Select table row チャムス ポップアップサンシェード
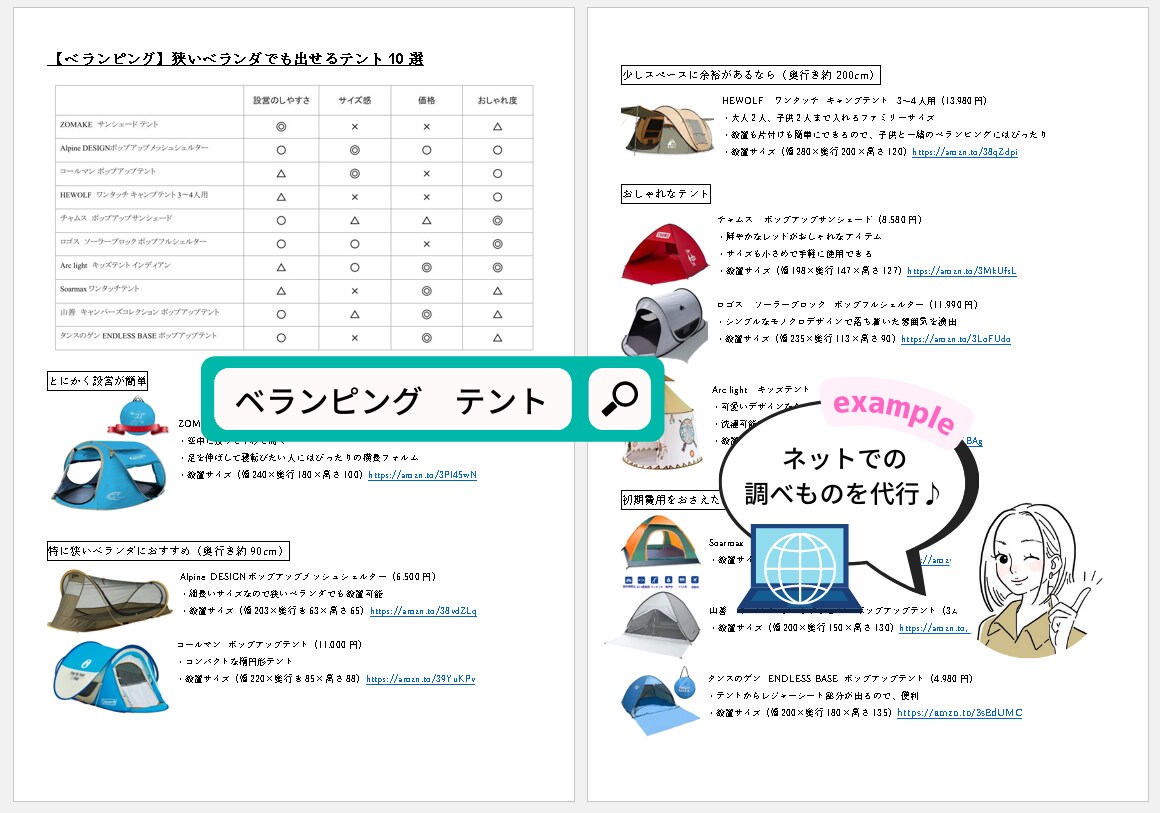Screen dimensions: 1160x813 click(294, 220)
